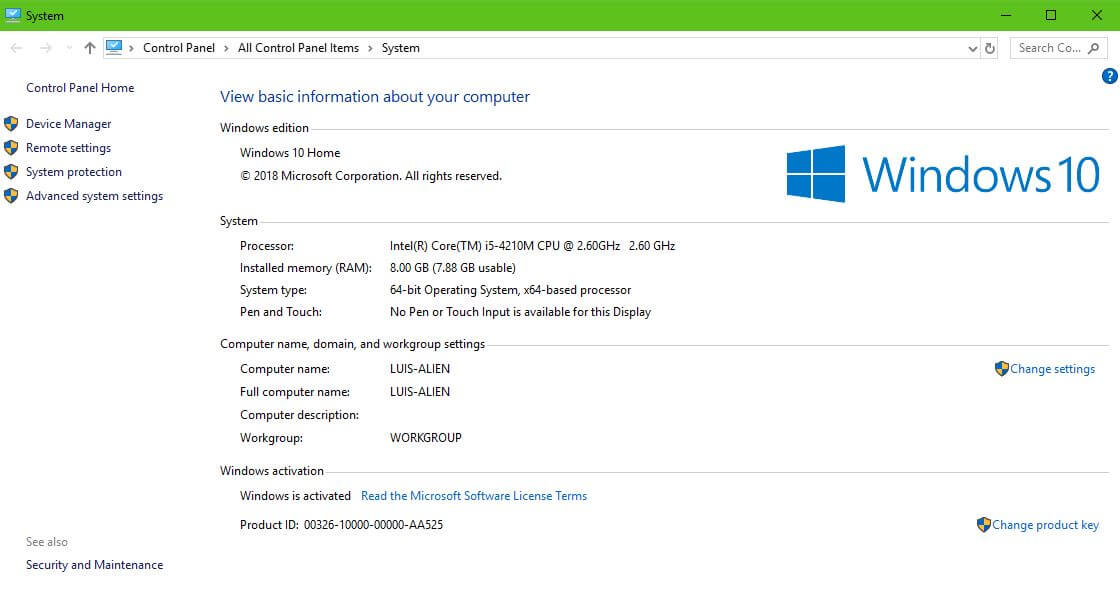
Task: Select the 8.00 GB (7.88 GB usable) value
Action: click(x=453, y=268)
